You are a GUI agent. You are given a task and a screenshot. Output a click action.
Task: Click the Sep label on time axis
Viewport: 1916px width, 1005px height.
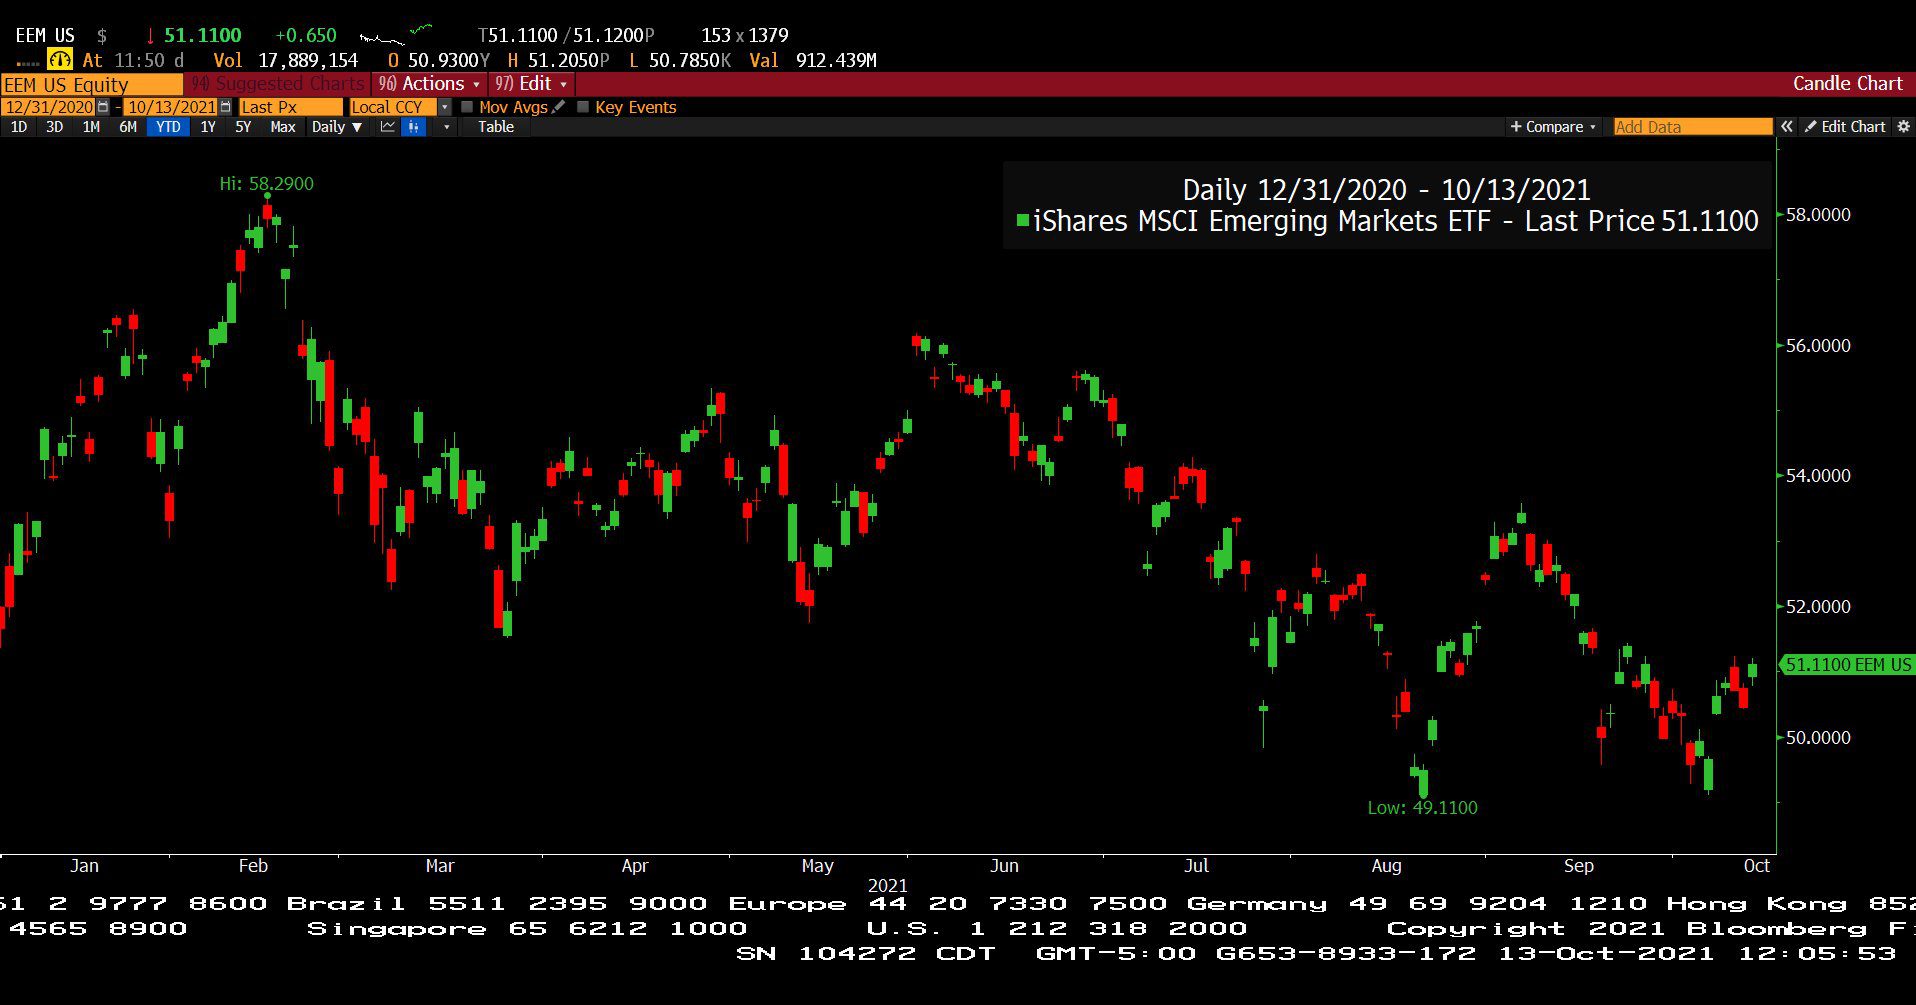[x=1578, y=866]
